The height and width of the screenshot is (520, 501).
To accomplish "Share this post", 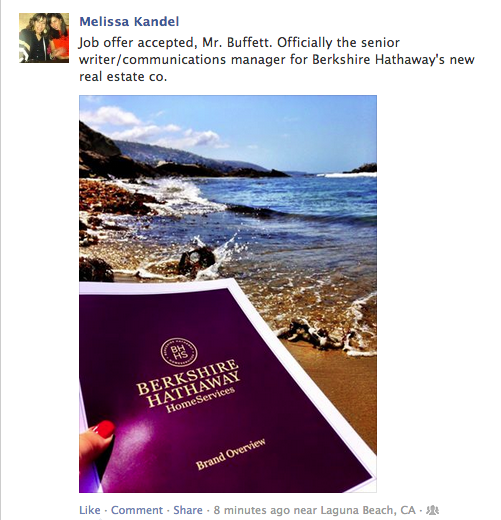I will 188,510.
